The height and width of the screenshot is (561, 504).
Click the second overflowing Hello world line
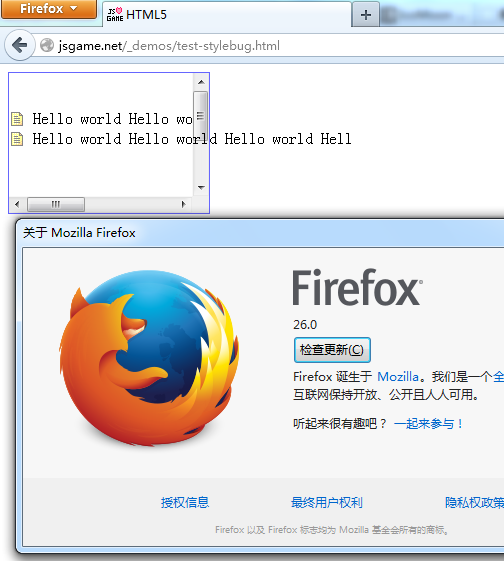[x=192, y=139]
